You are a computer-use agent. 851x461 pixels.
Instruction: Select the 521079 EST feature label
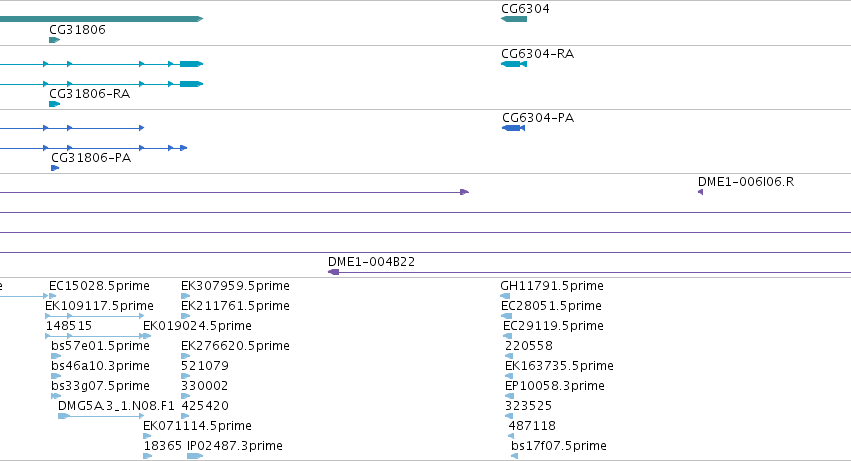pos(205,365)
